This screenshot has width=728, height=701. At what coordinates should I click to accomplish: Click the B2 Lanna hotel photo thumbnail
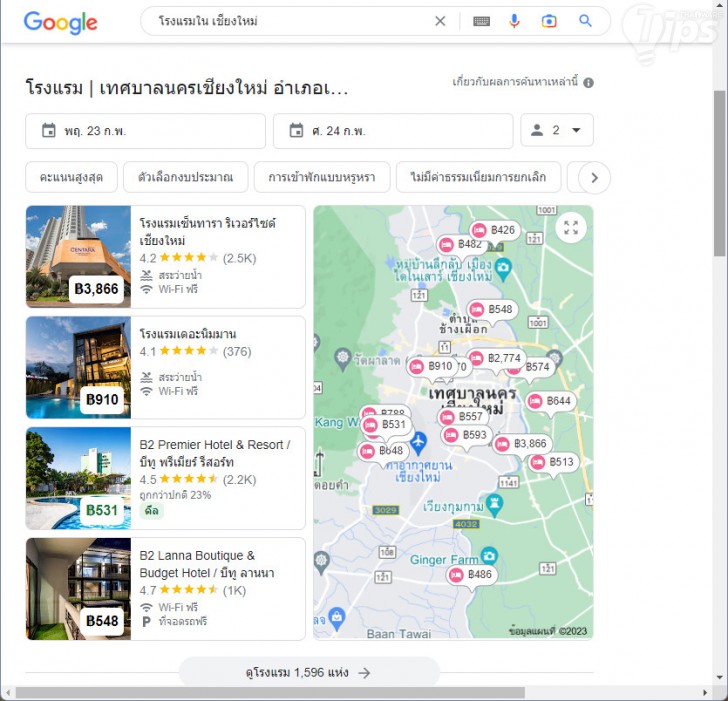(x=78, y=589)
